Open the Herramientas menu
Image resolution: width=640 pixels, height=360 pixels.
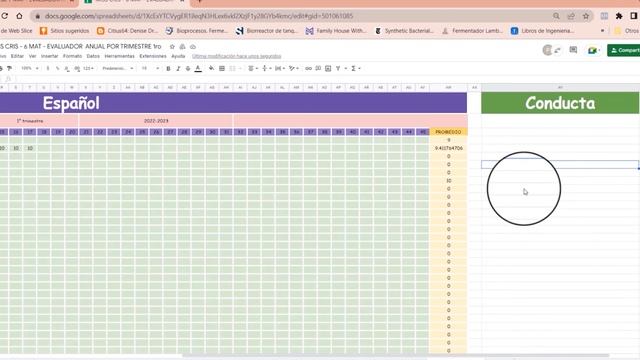[119, 56]
